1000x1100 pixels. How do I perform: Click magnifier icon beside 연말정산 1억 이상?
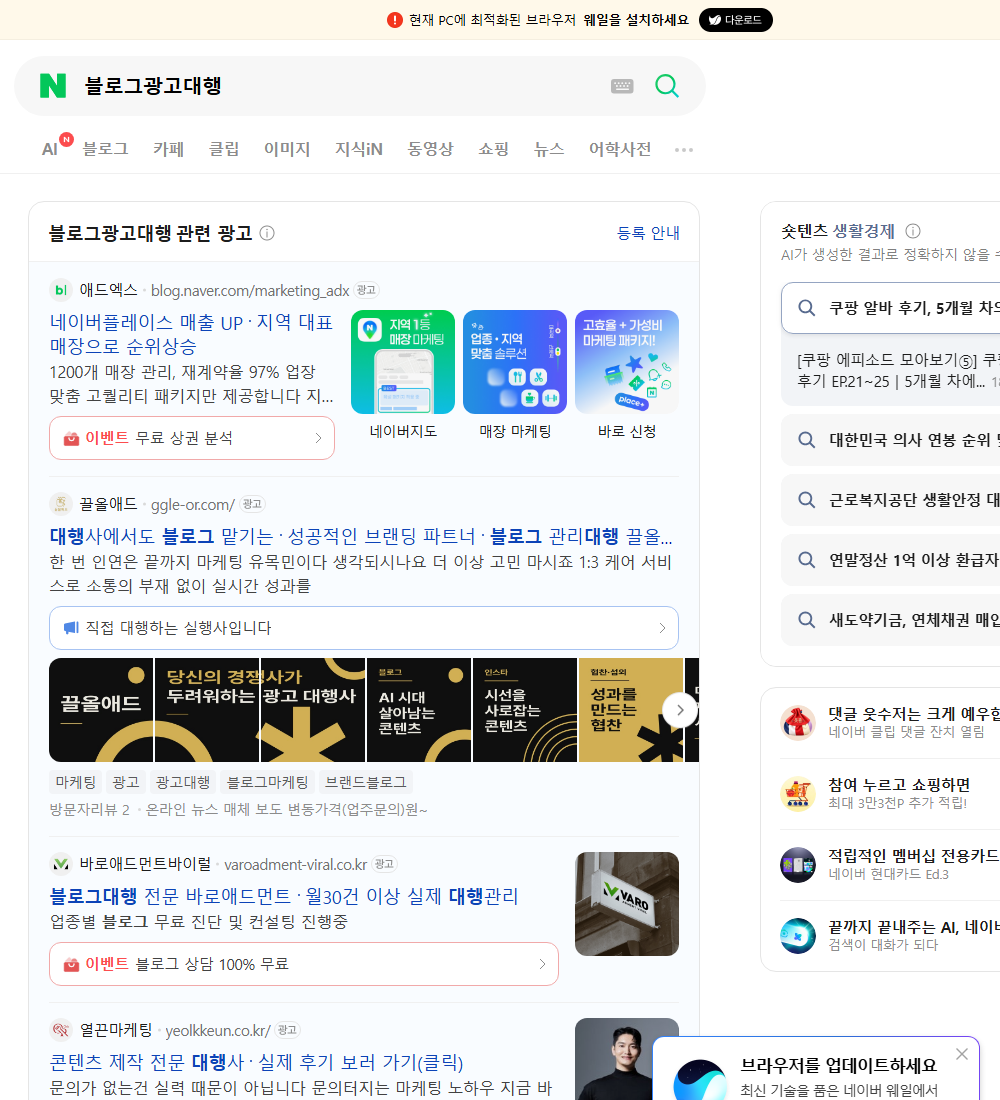point(807,560)
